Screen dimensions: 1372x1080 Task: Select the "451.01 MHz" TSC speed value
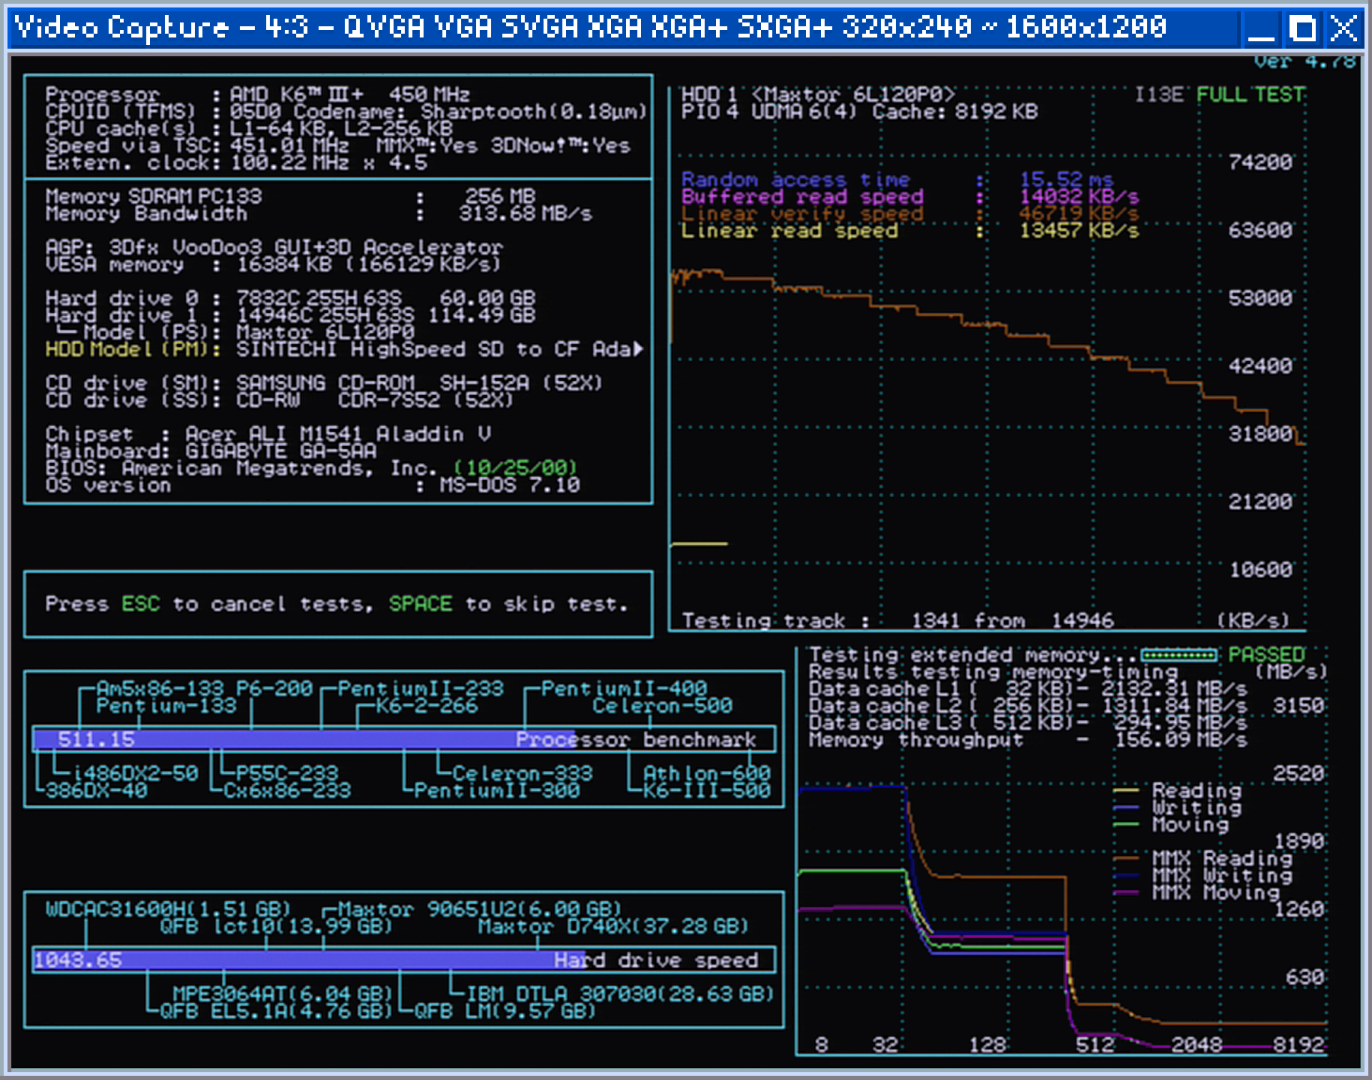(x=289, y=145)
